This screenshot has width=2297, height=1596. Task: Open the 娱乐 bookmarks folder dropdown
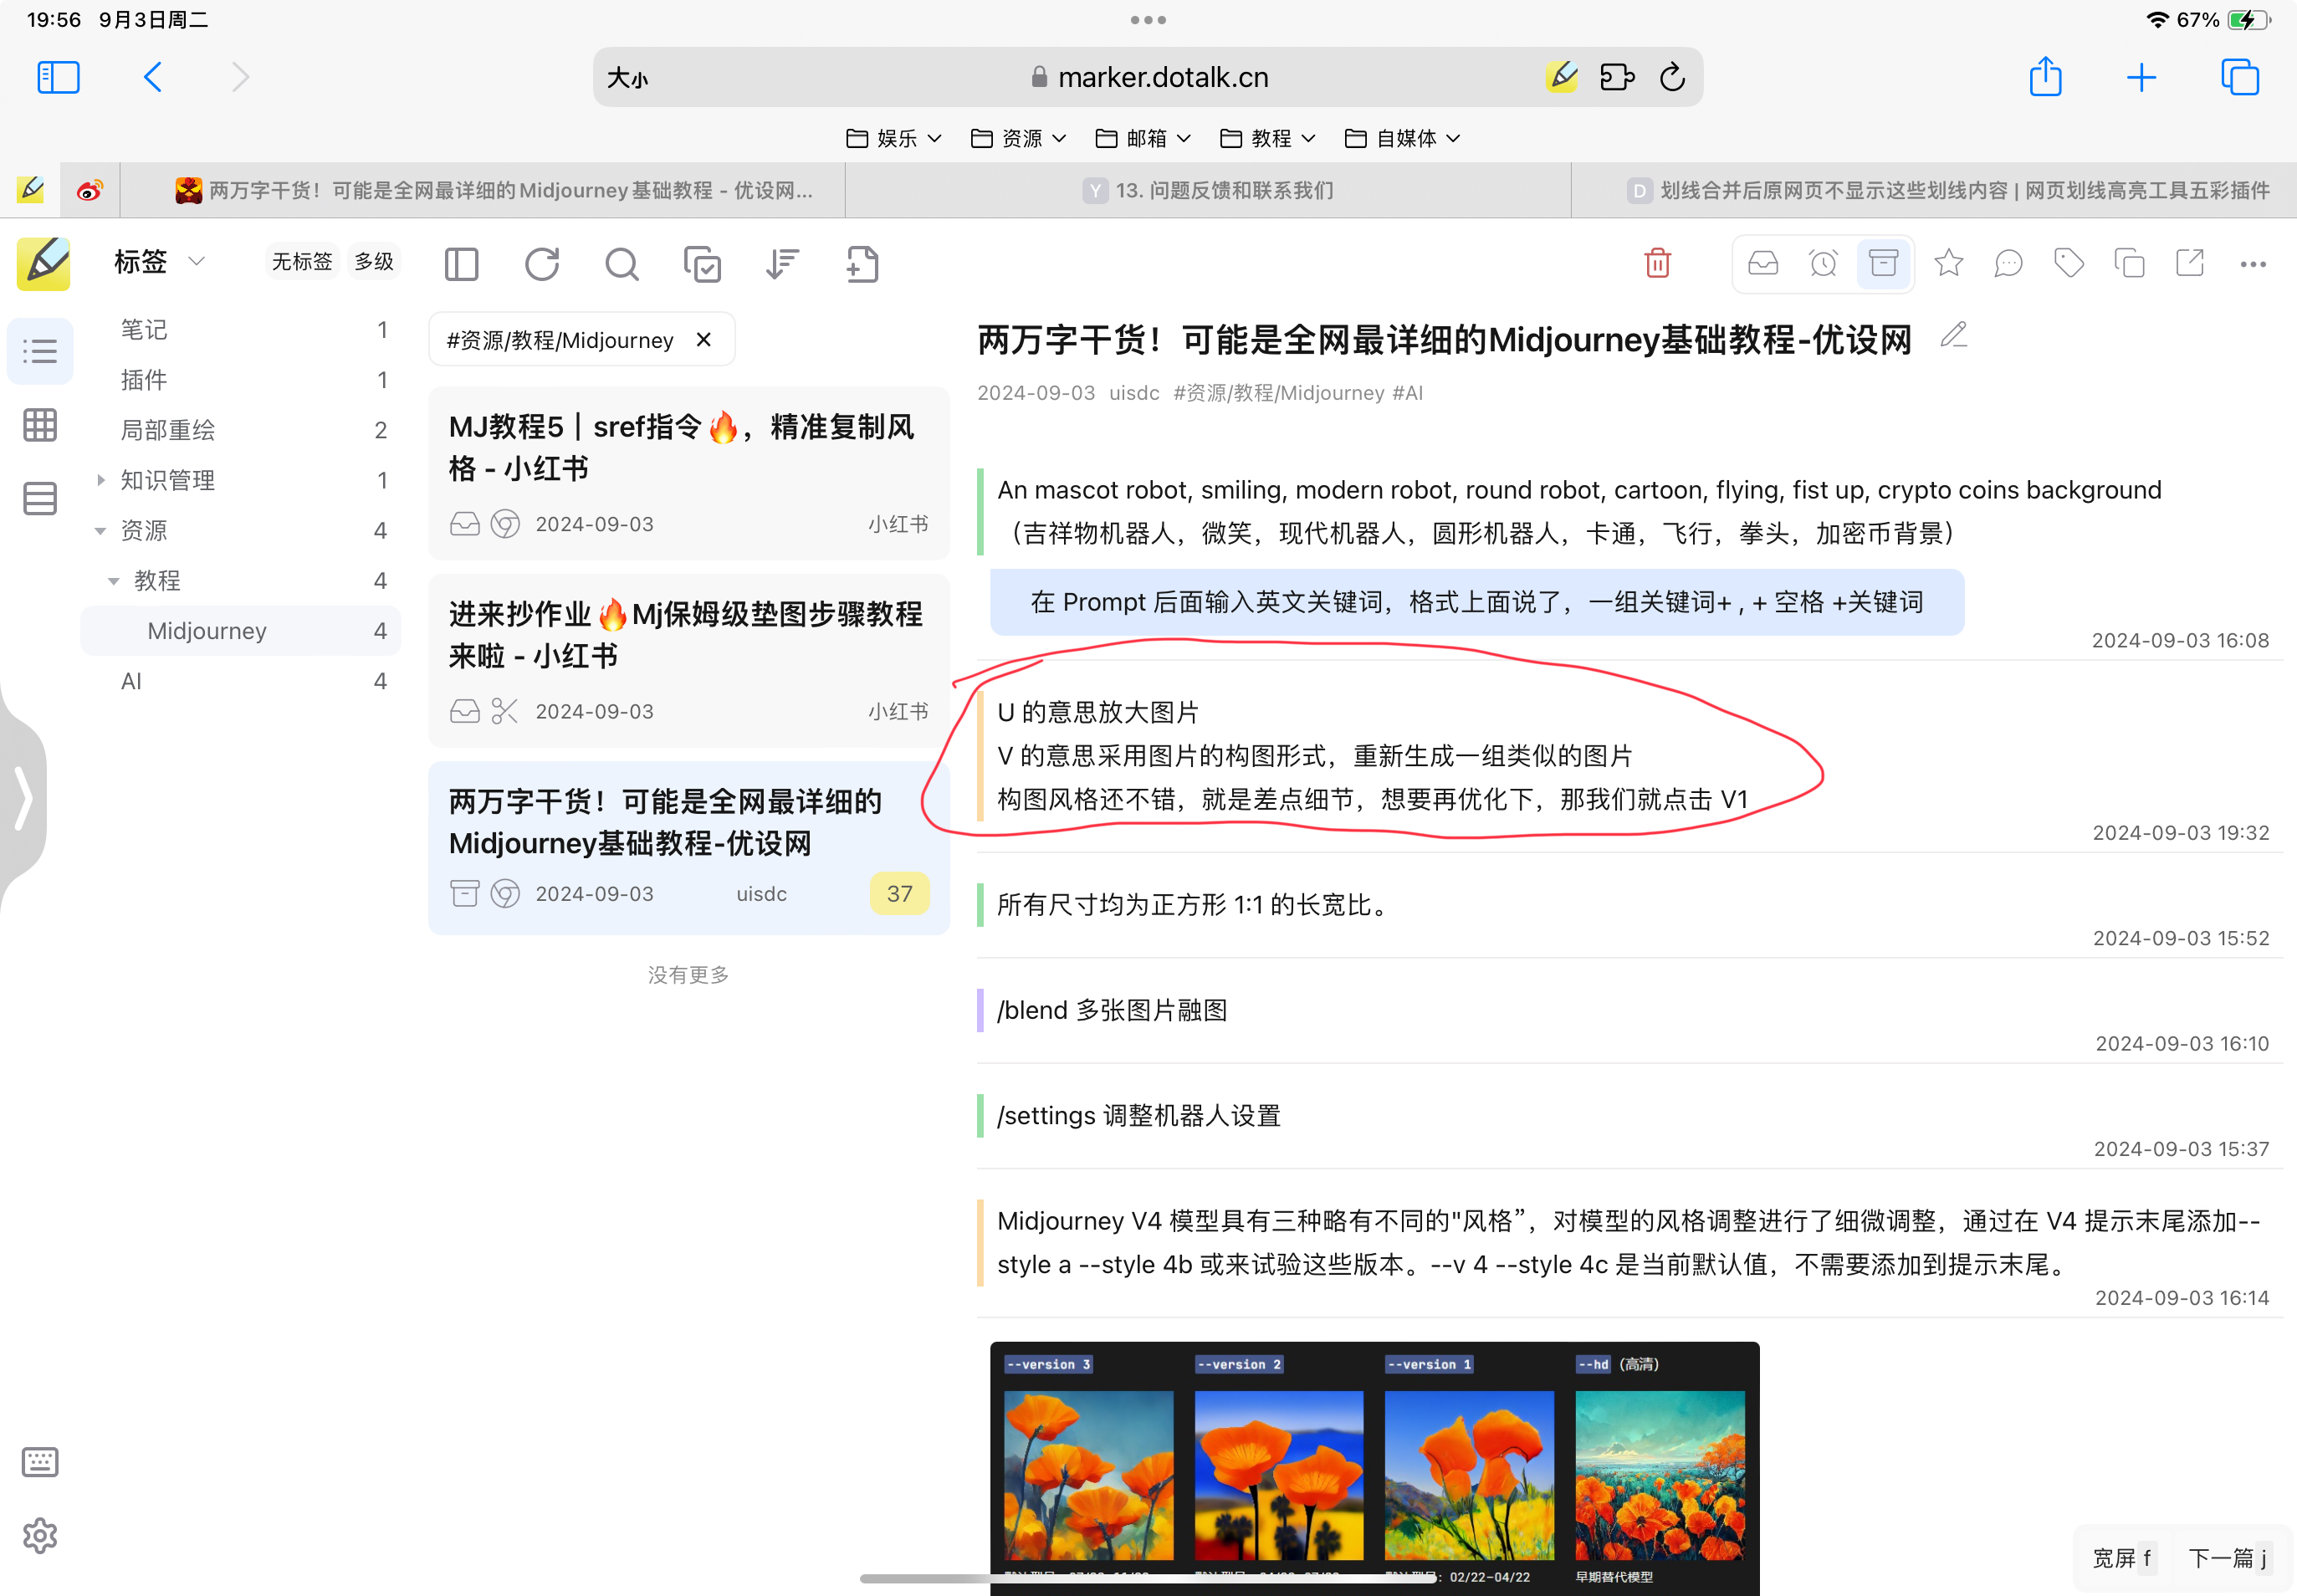[x=893, y=138]
